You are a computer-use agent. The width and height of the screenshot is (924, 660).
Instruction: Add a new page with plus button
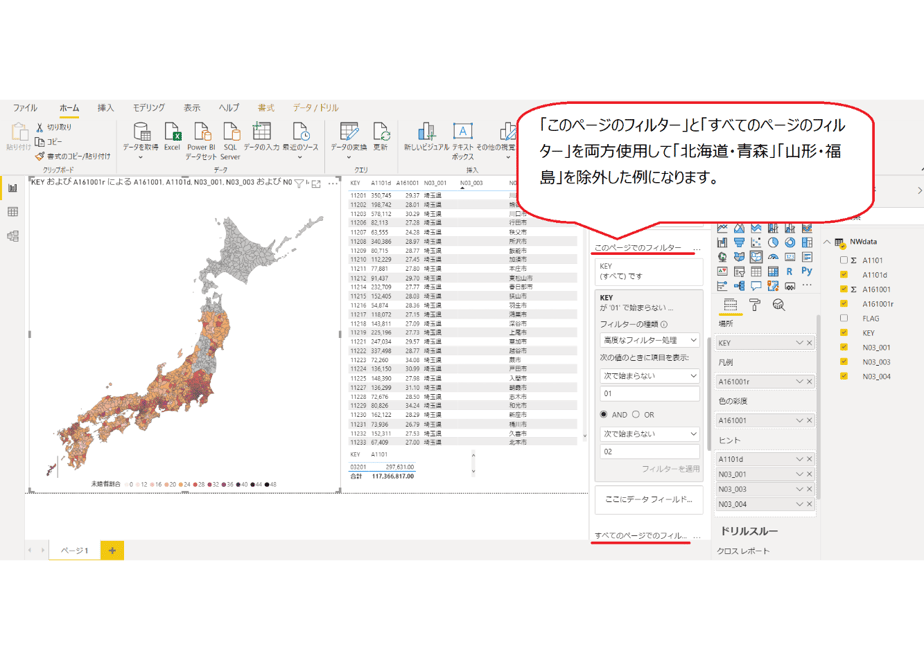click(x=112, y=550)
